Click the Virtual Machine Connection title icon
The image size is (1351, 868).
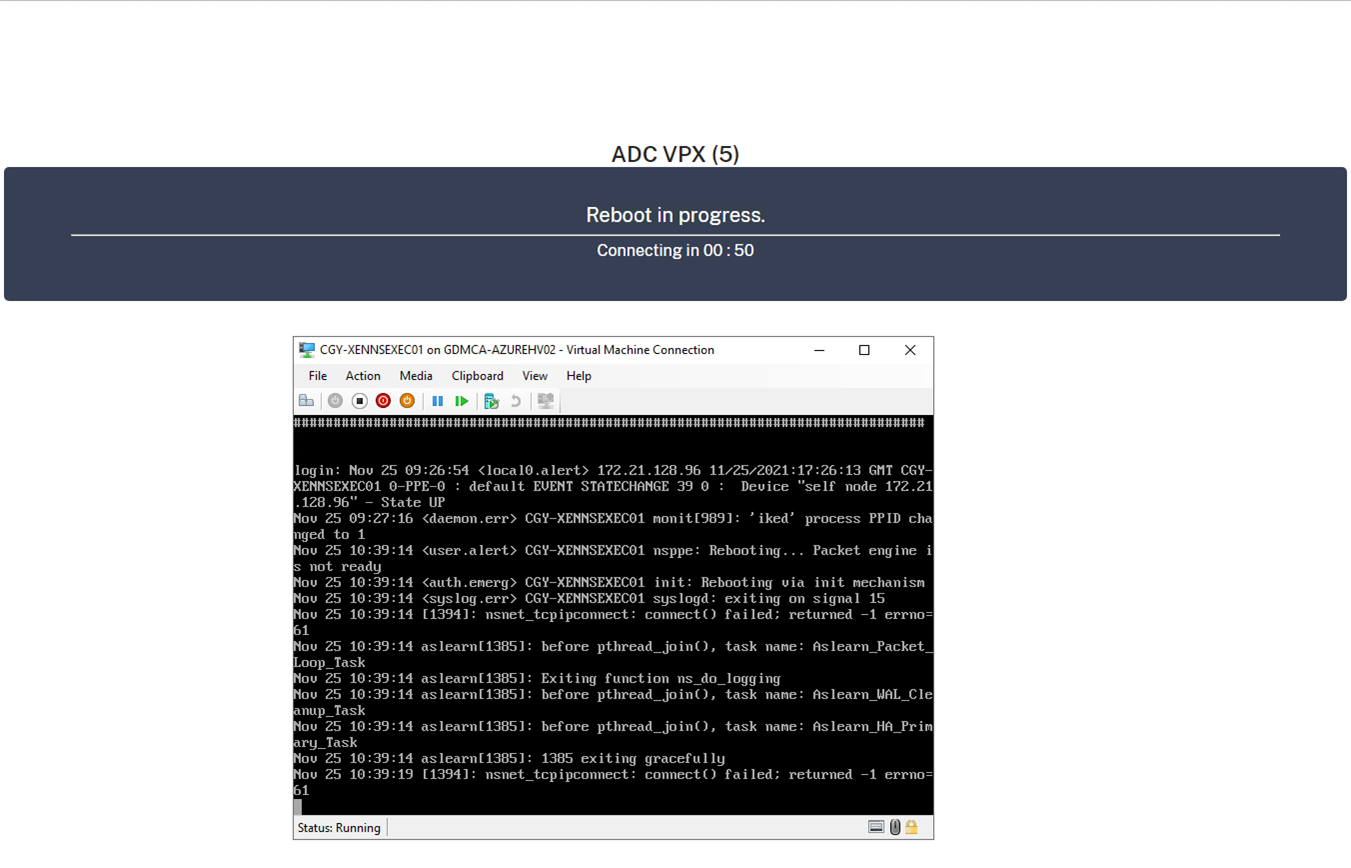tap(307, 350)
